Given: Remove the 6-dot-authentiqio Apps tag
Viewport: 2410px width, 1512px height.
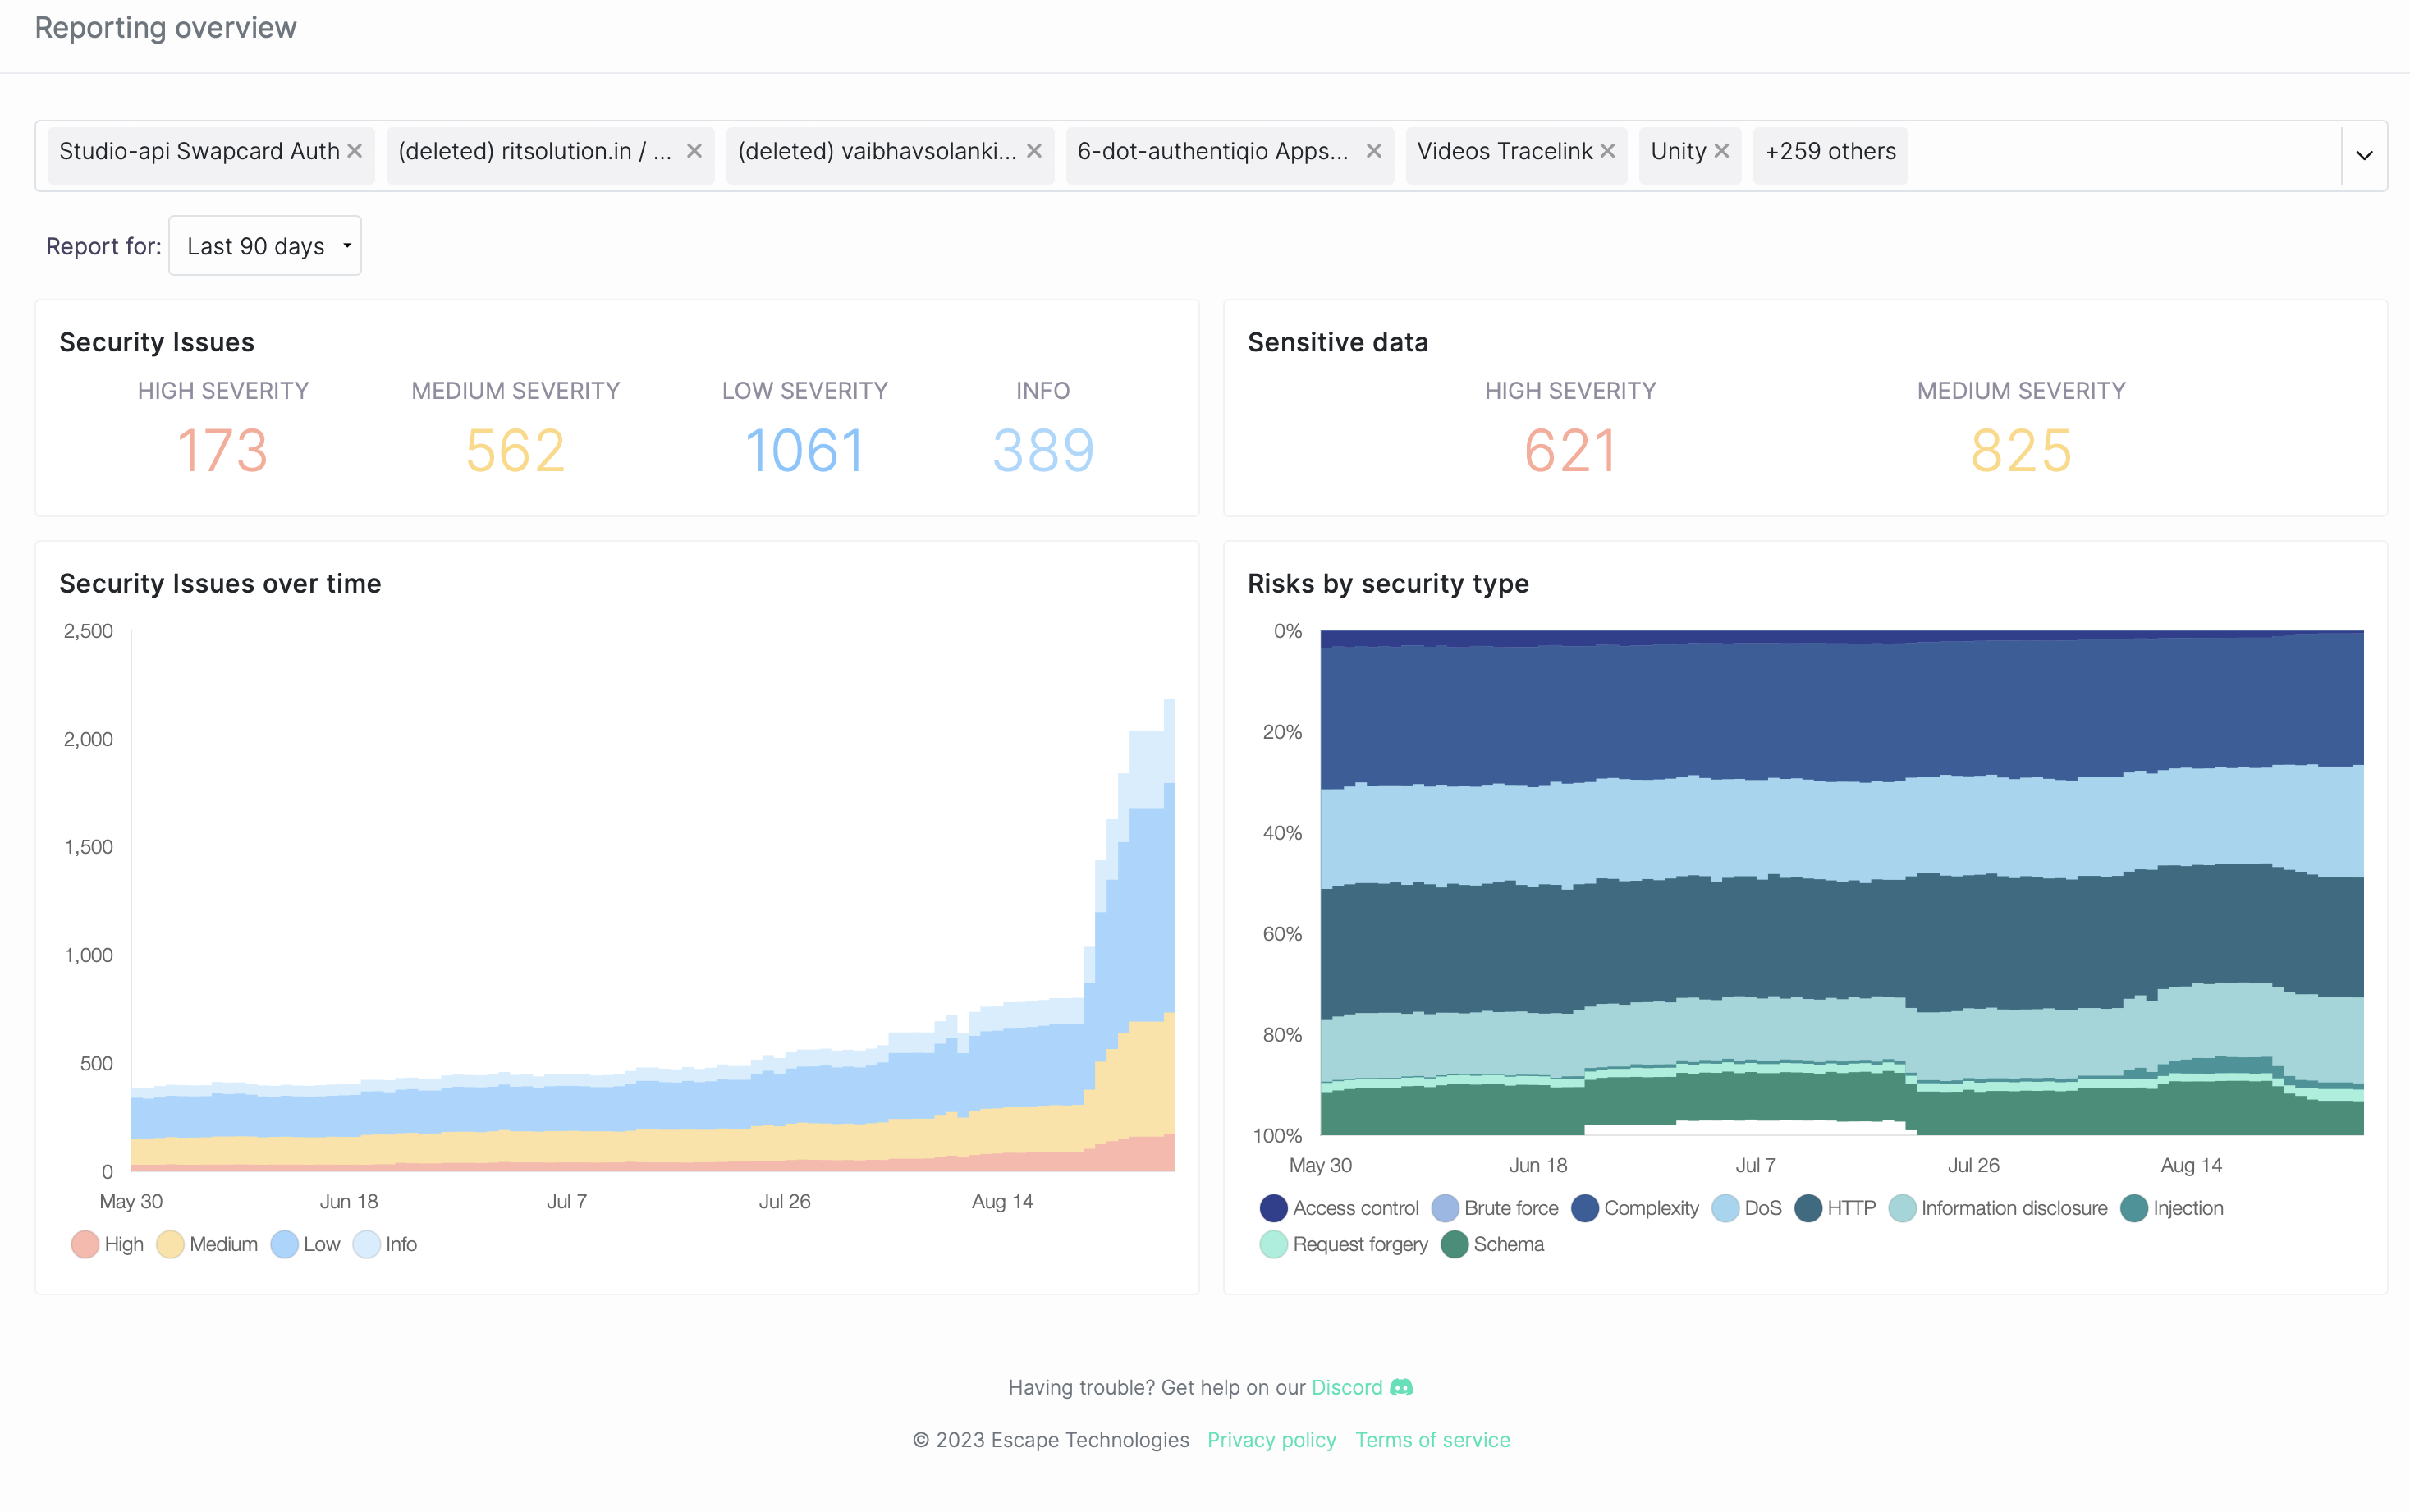Looking at the screenshot, I should coord(1374,151).
